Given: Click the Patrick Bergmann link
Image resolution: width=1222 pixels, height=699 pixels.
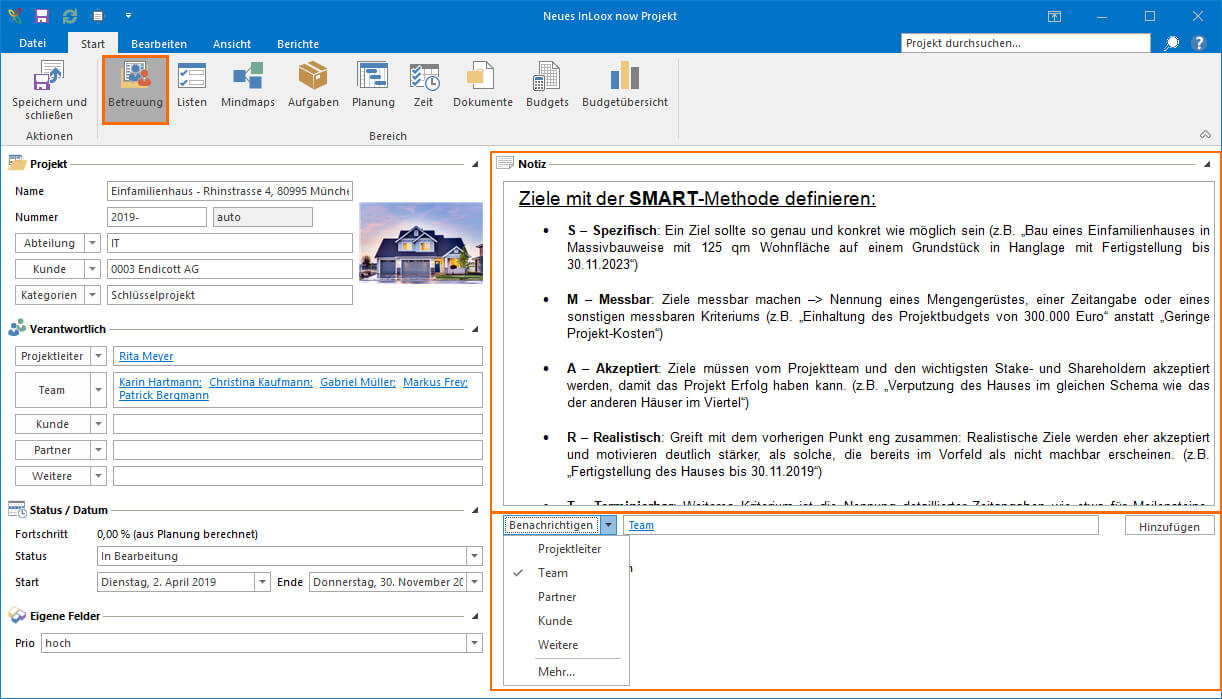Looking at the screenshot, I should tap(164, 396).
